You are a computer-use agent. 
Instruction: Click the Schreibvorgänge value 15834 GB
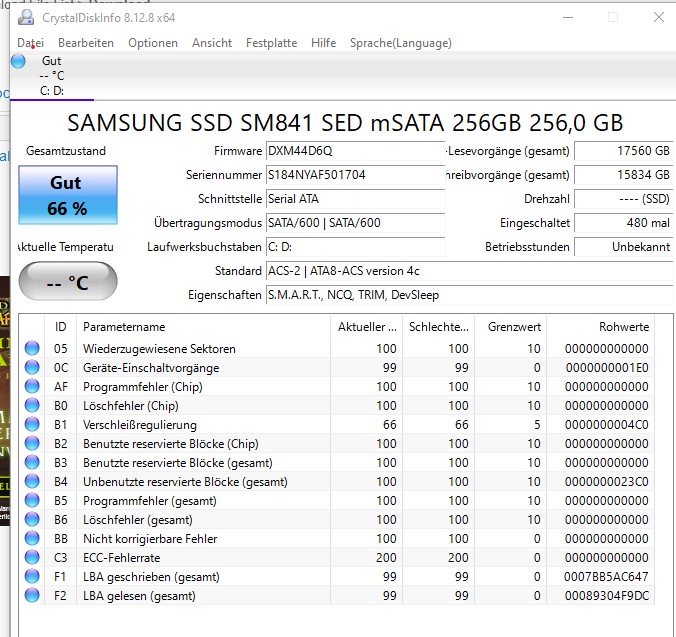point(623,175)
